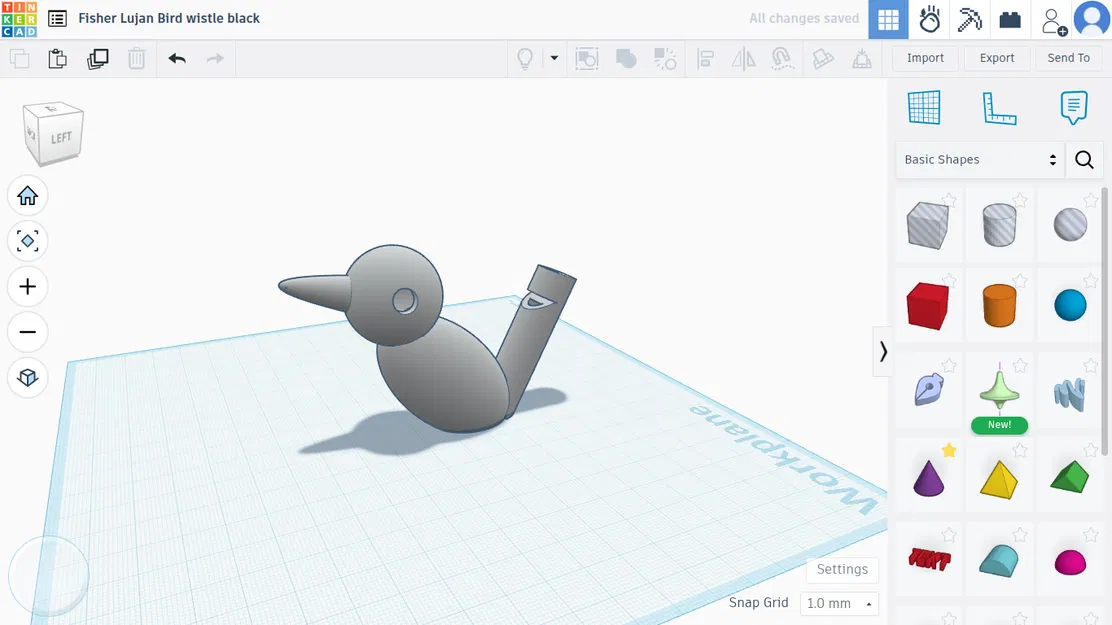Select the orange Cylinder shape
The image size is (1112, 625).
(x=999, y=306)
